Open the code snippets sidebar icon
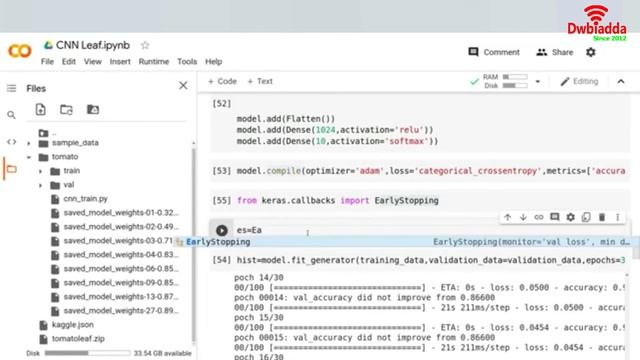The height and width of the screenshot is (360, 640). coord(11,142)
